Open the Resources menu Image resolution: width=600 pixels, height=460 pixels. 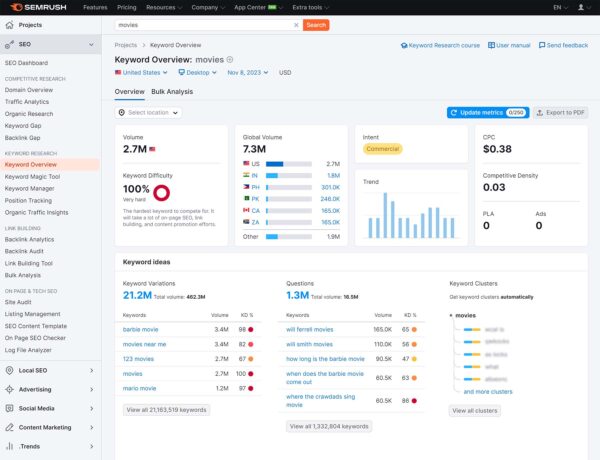tap(164, 7)
